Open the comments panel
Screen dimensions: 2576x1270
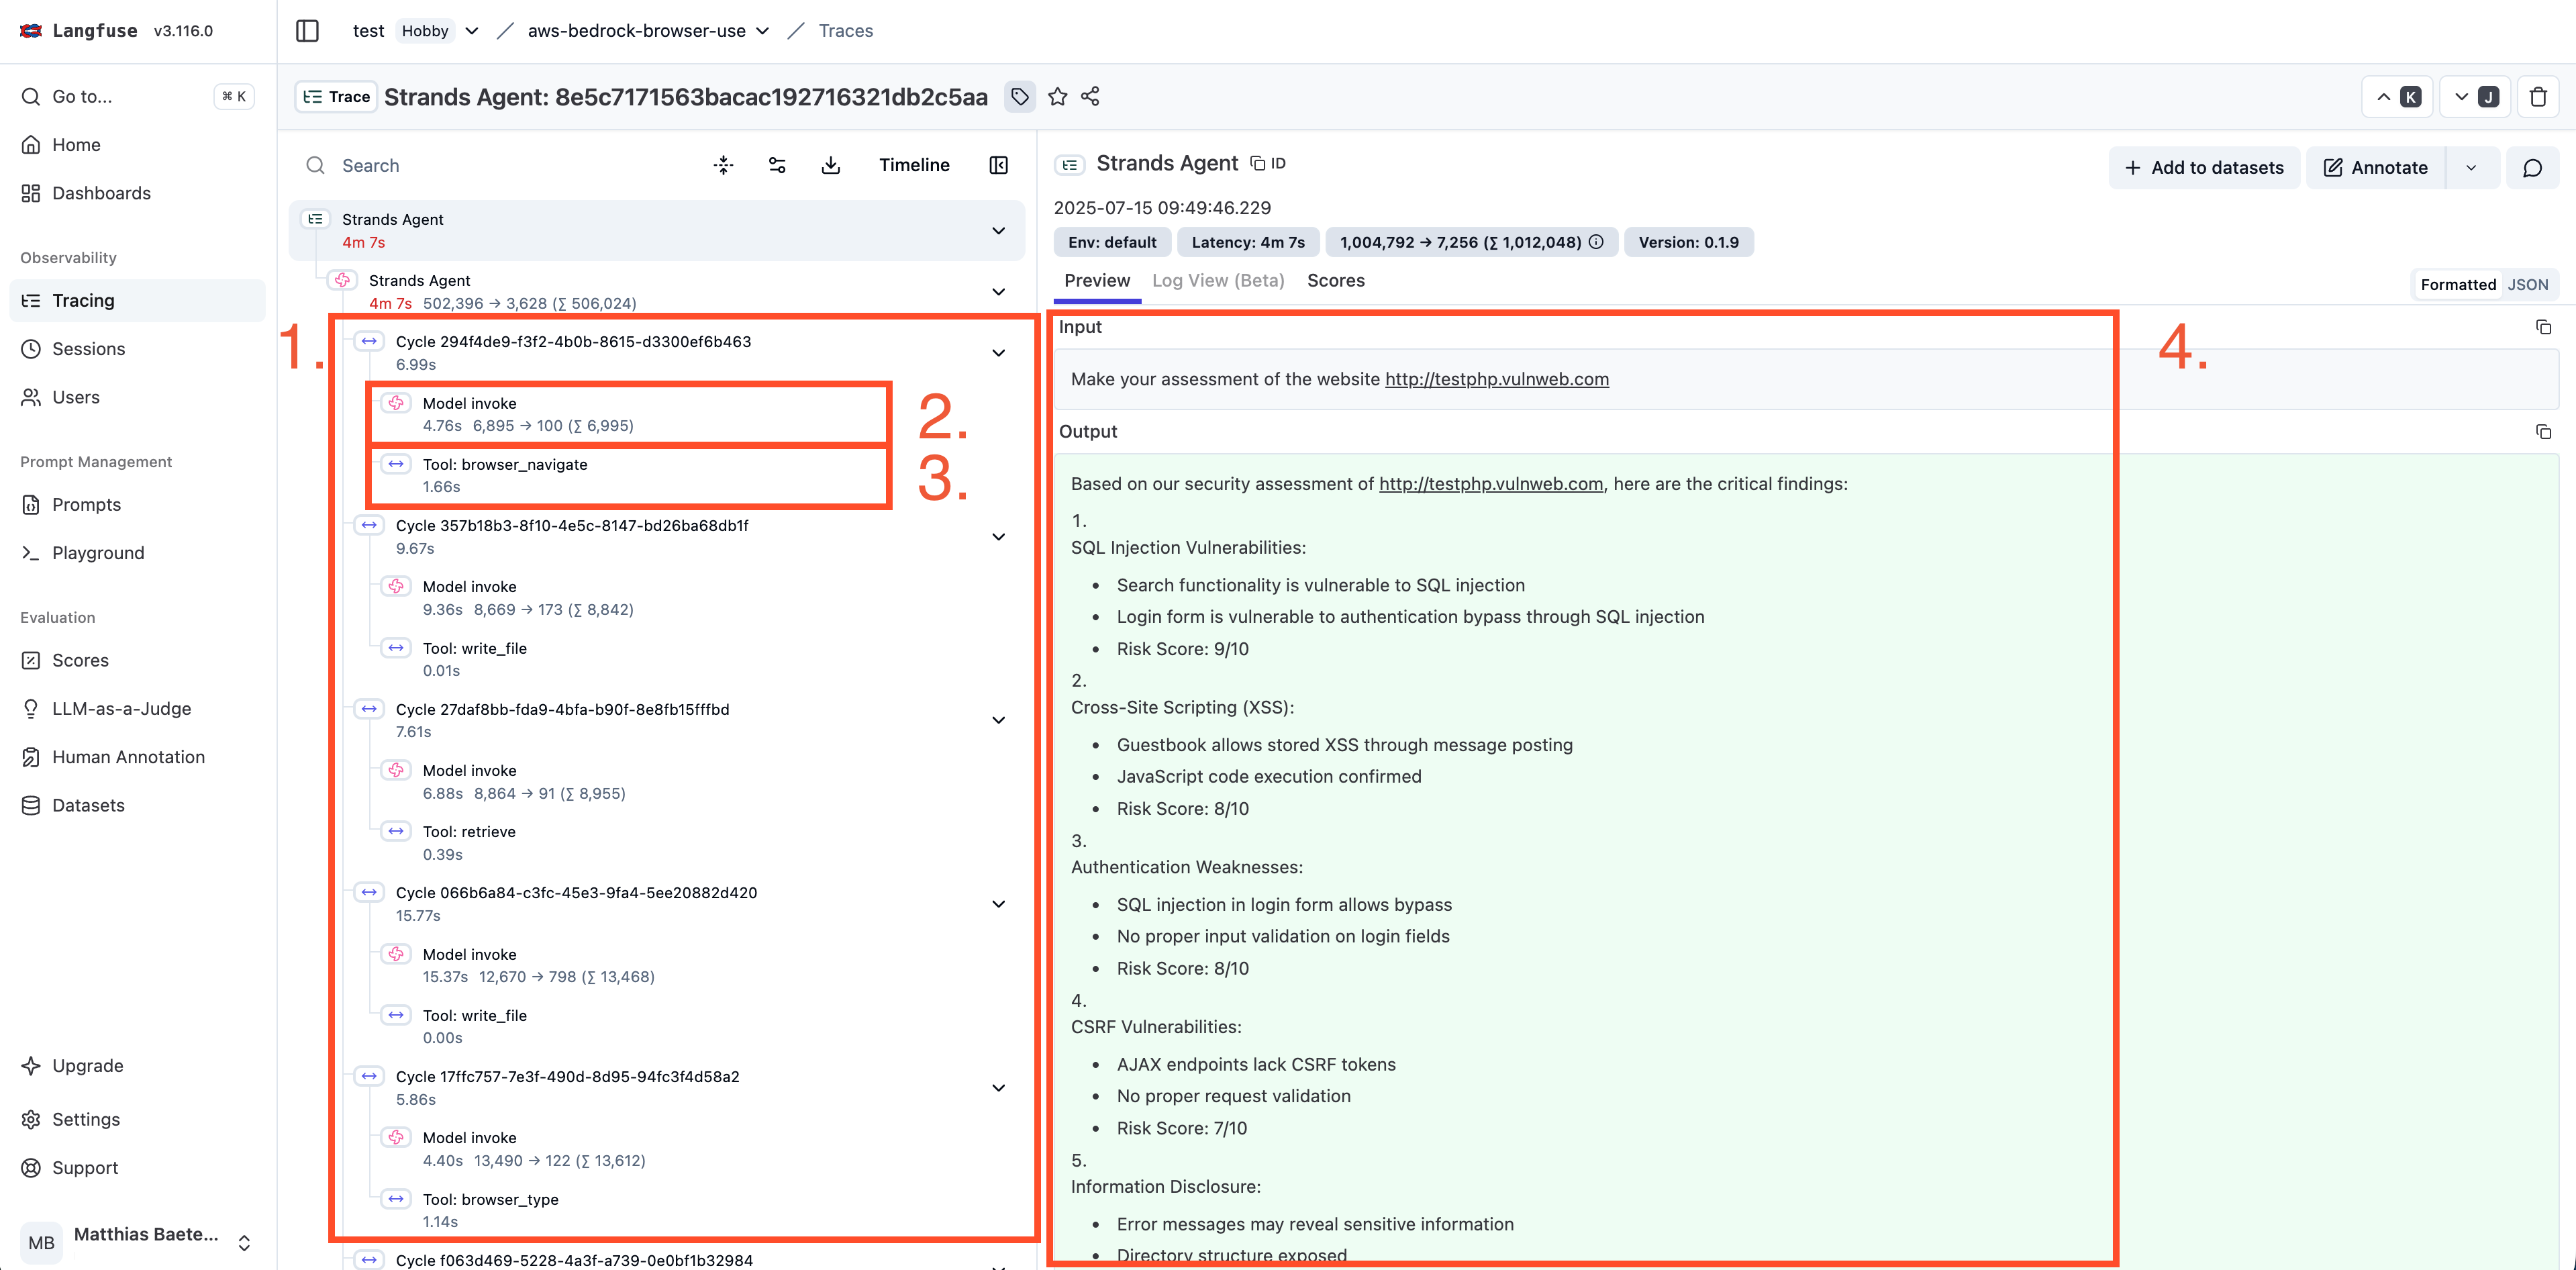pos(2533,167)
